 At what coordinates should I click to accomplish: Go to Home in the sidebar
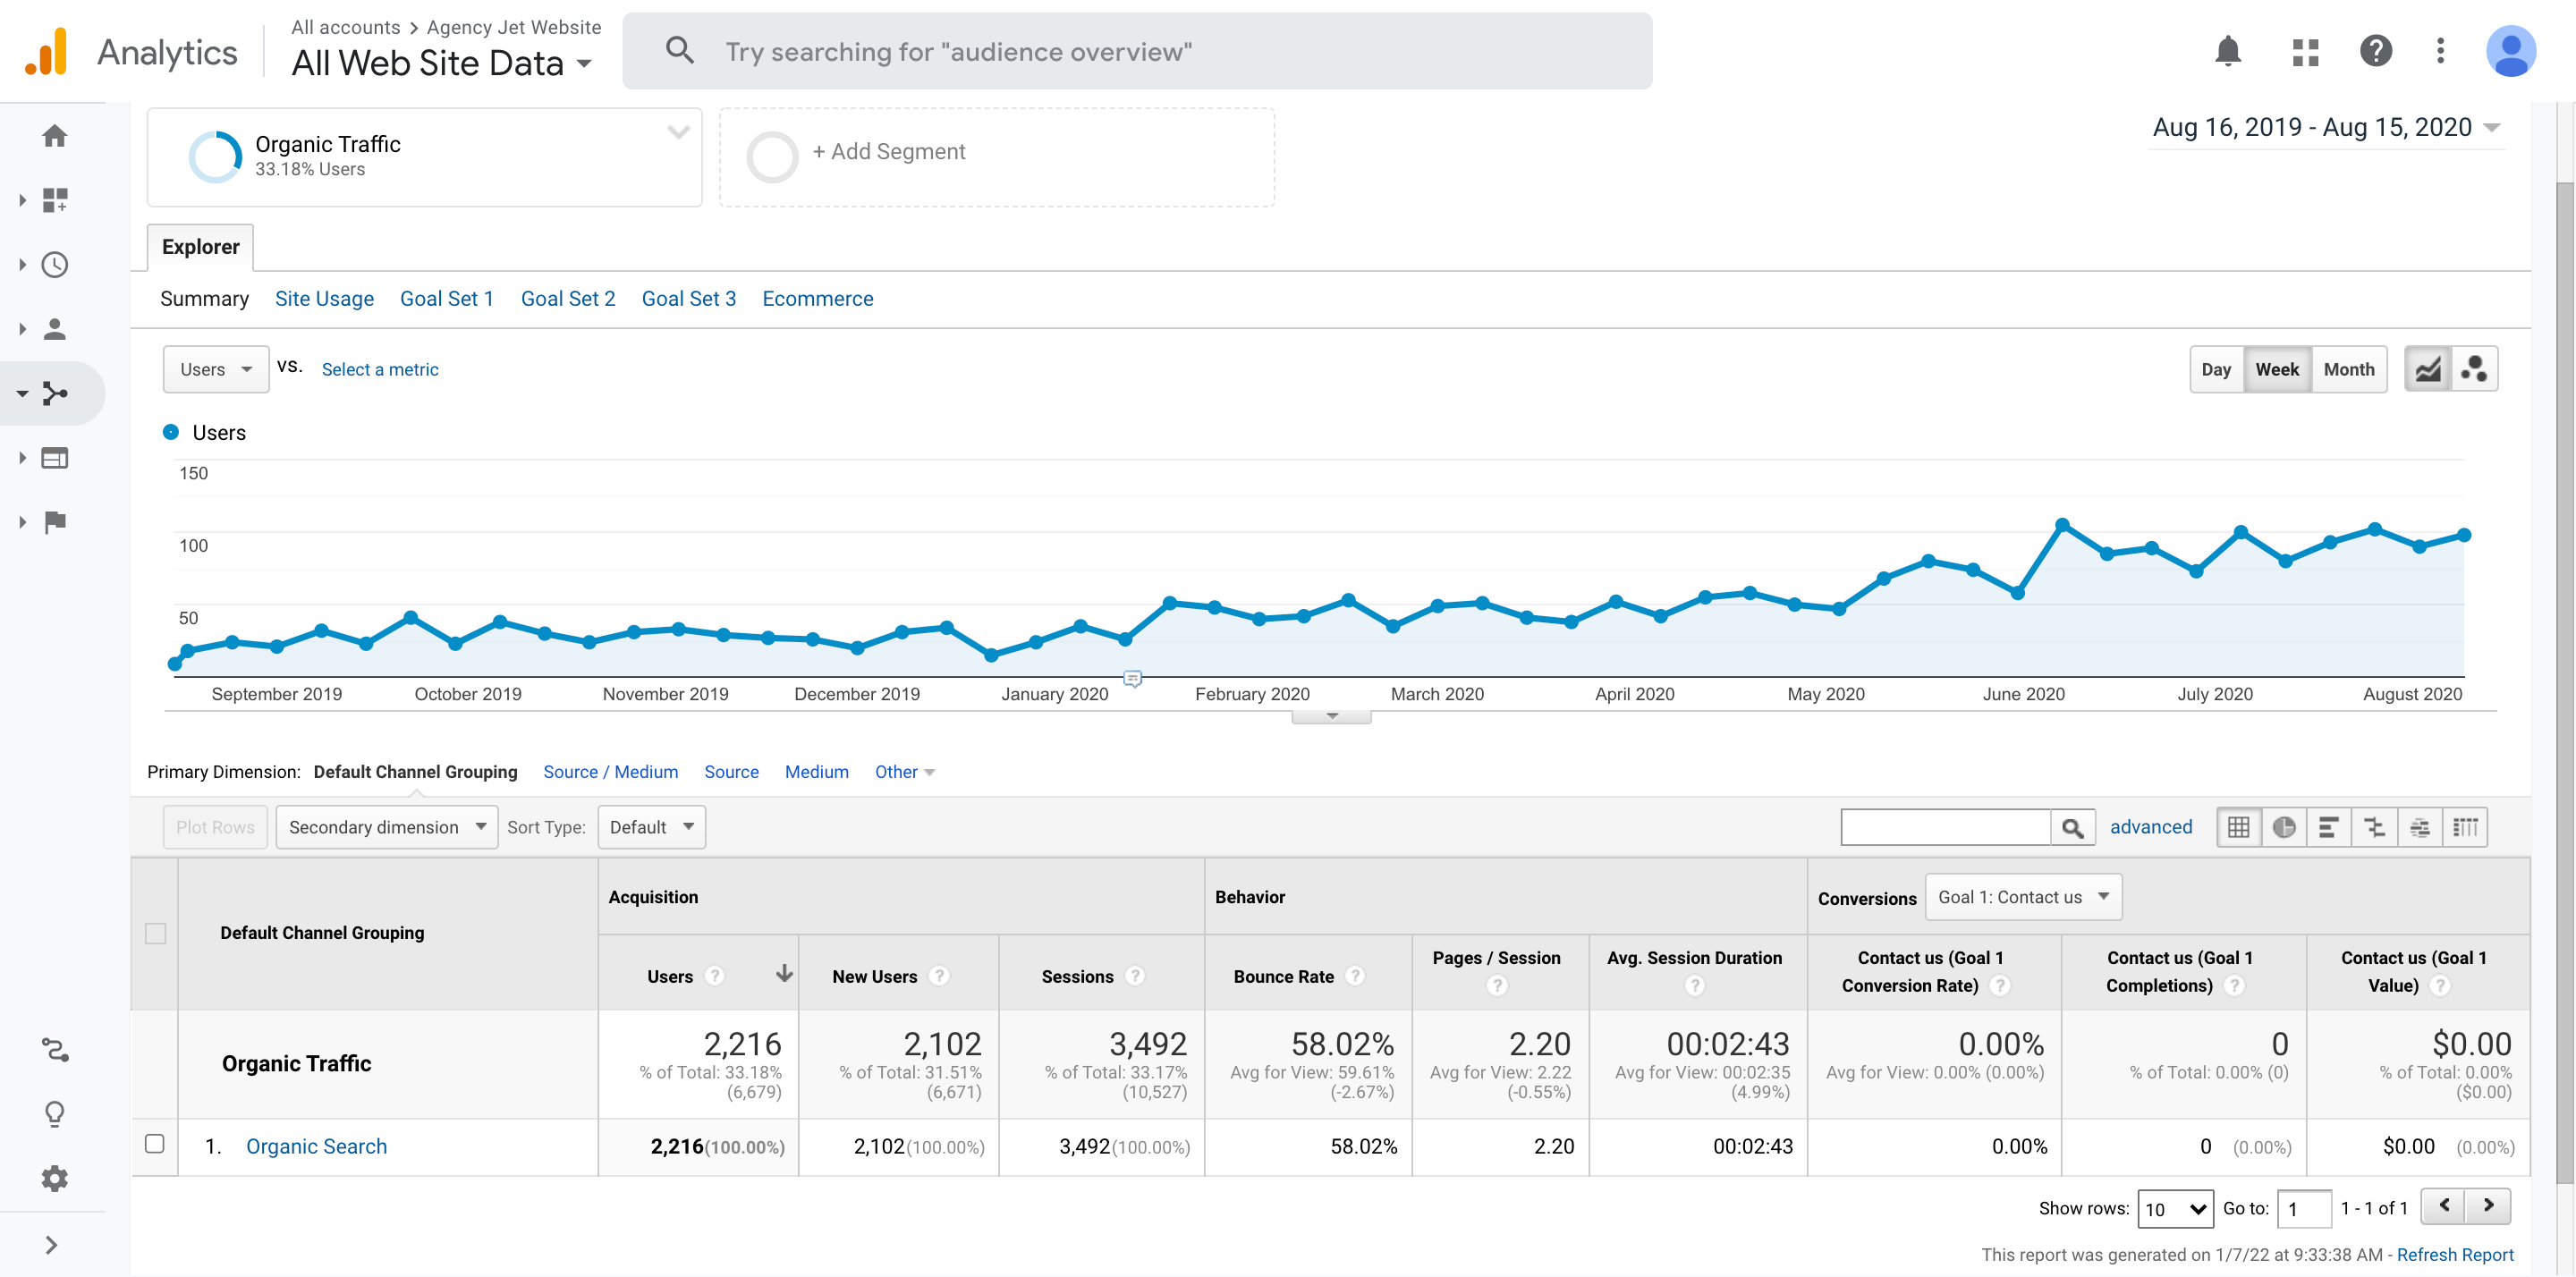pyautogui.click(x=54, y=136)
